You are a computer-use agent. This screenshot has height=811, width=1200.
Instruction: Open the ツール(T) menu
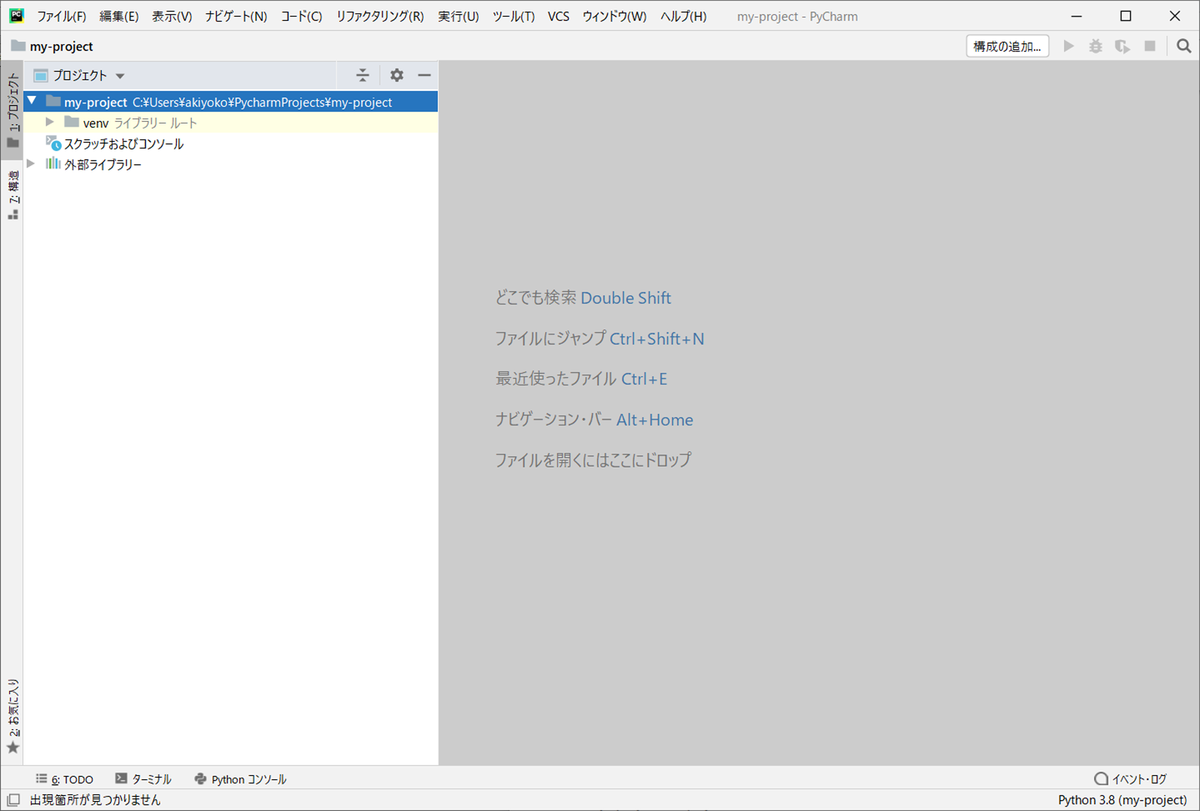513,17
